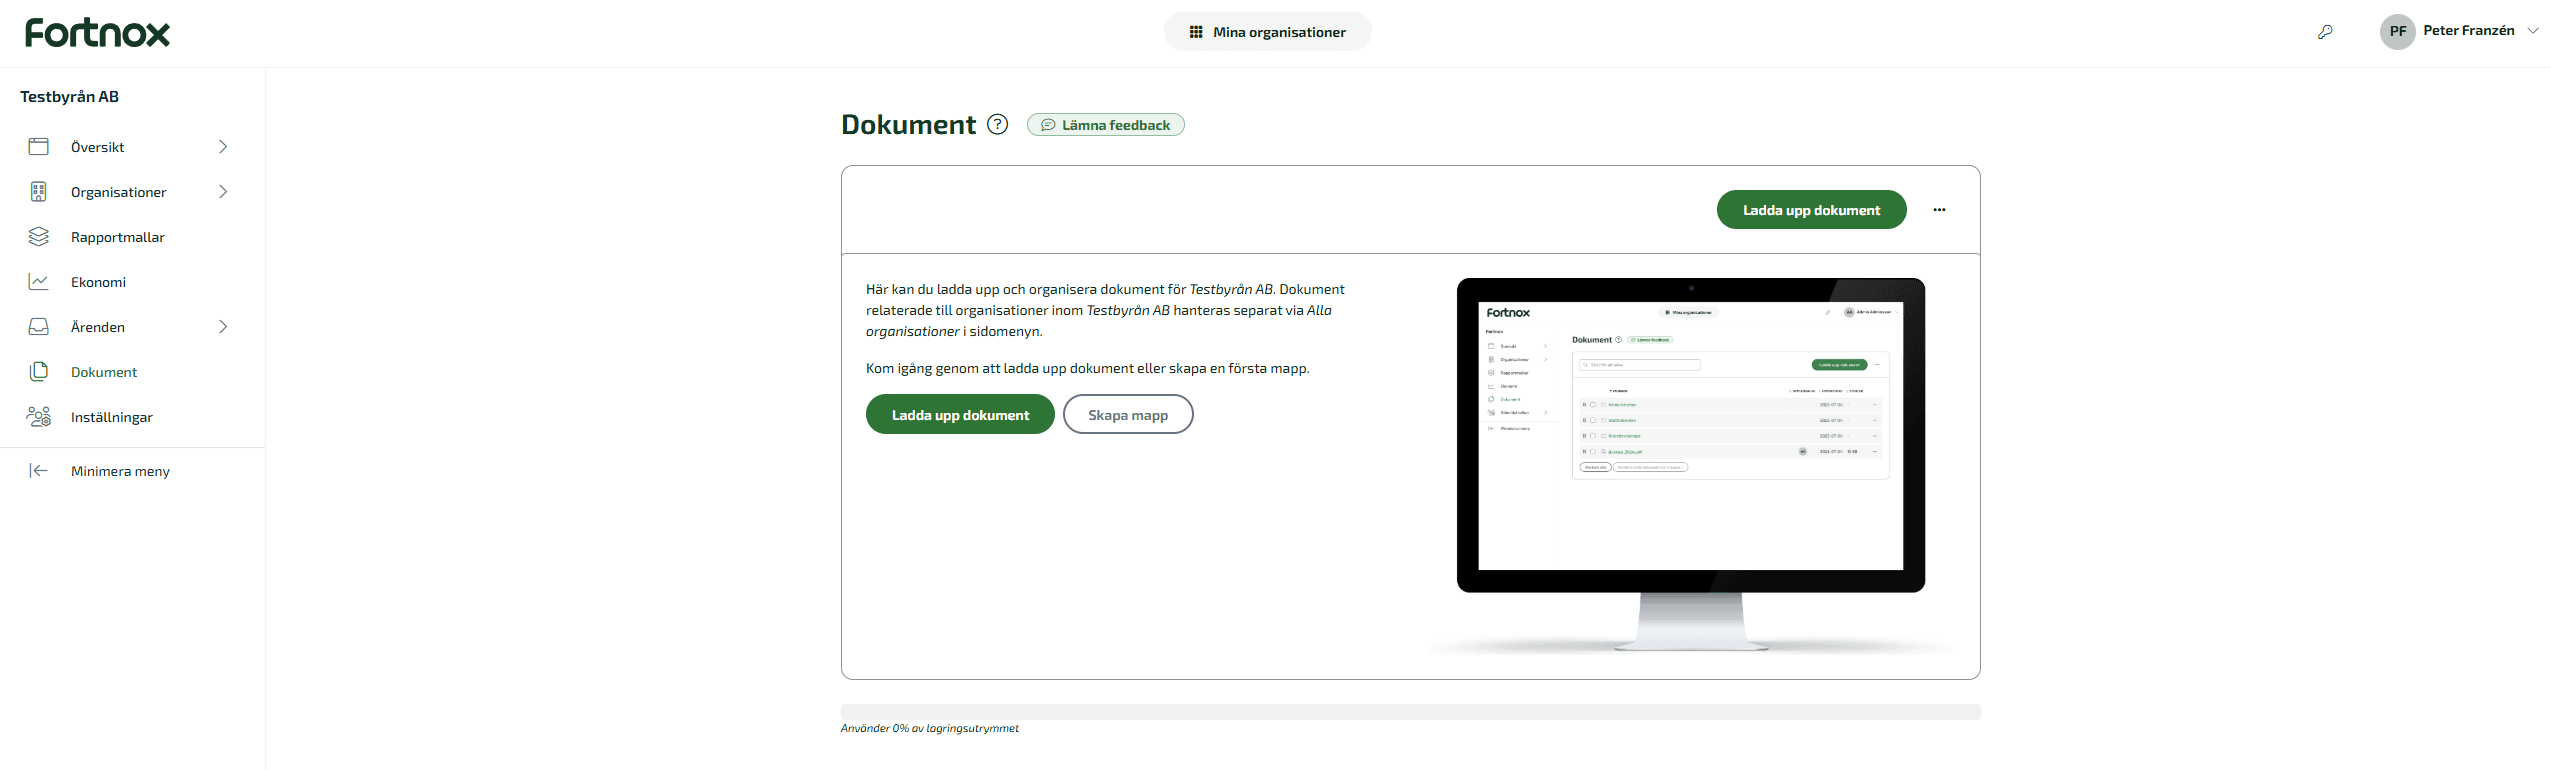2551x770 pixels.
Task: Expand the Organisationer submenu chevron
Action: (x=223, y=192)
